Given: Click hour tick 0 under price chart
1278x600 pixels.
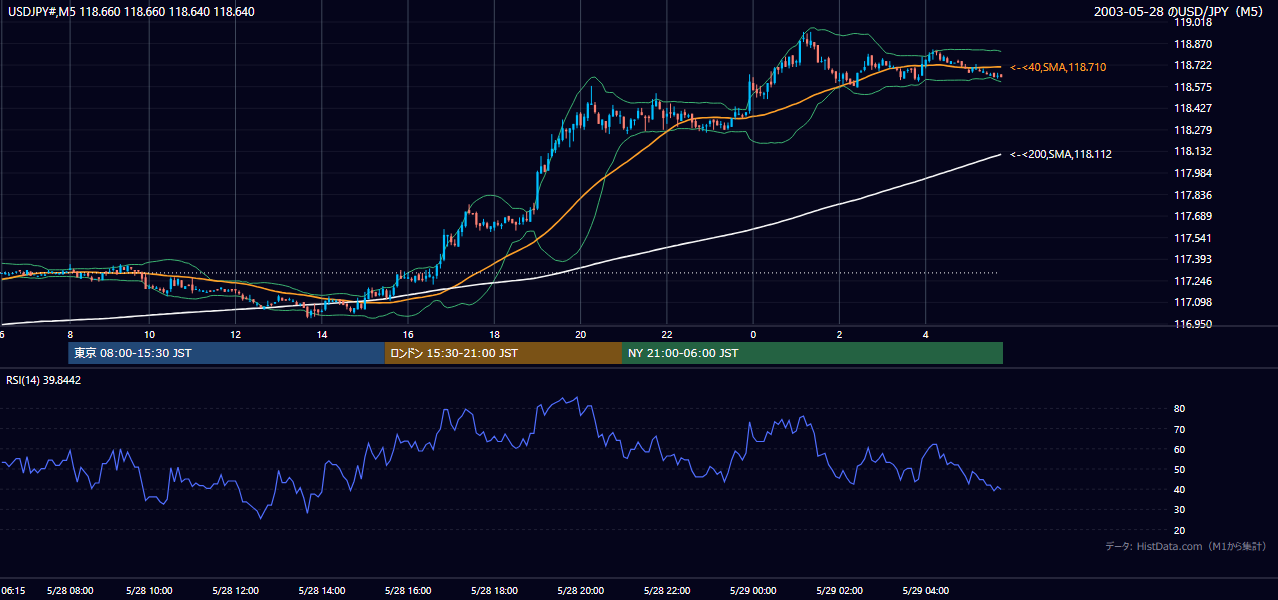Looking at the screenshot, I should (x=753, y=335).
